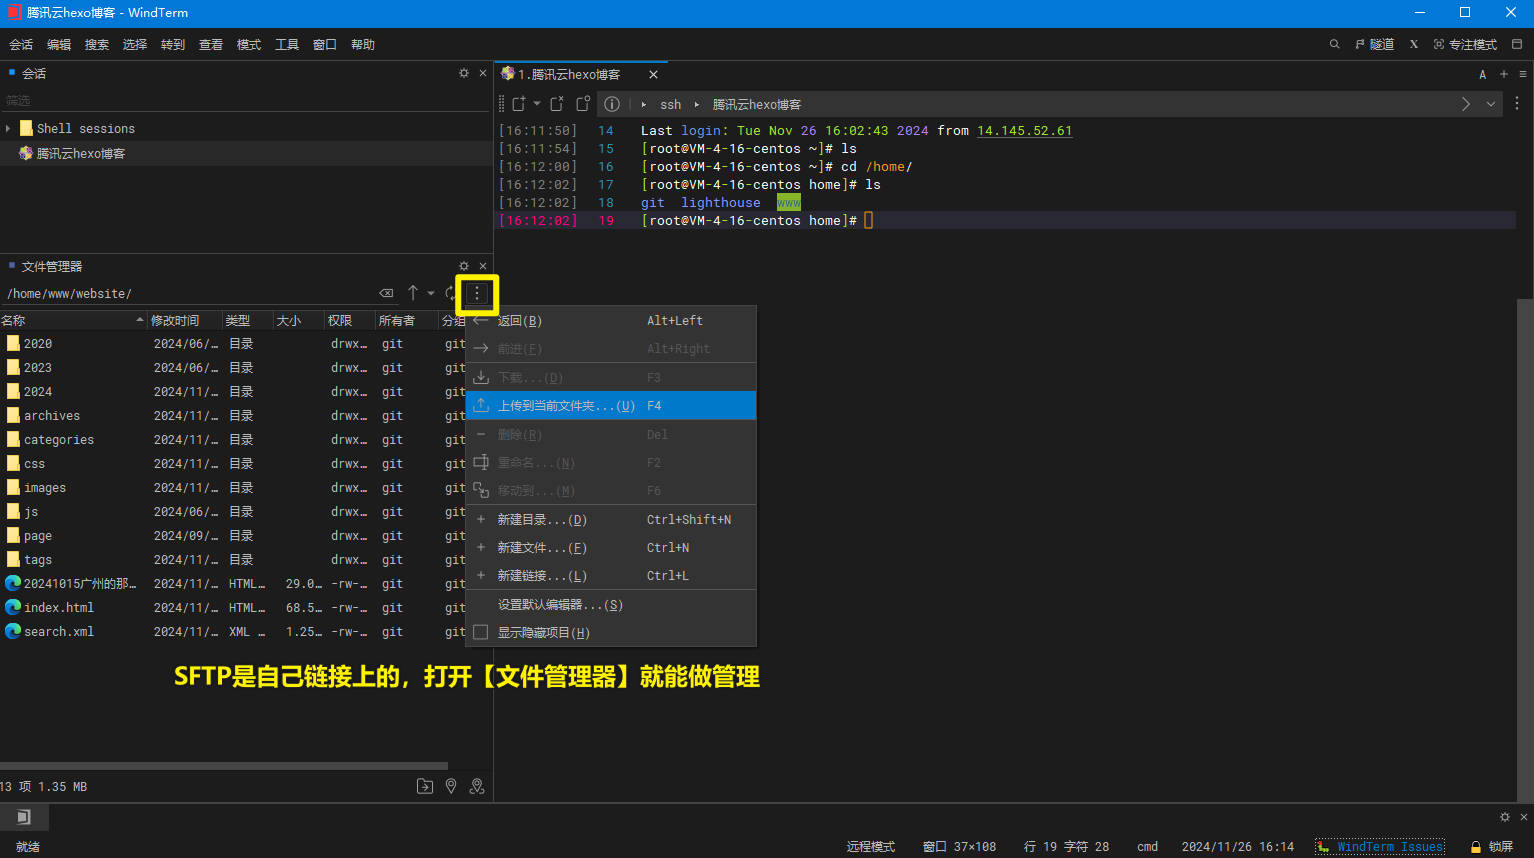Go up to parent directory arrow
Image resolution: width=1534 pixels, height=858 pixels.
coord(413,293)
